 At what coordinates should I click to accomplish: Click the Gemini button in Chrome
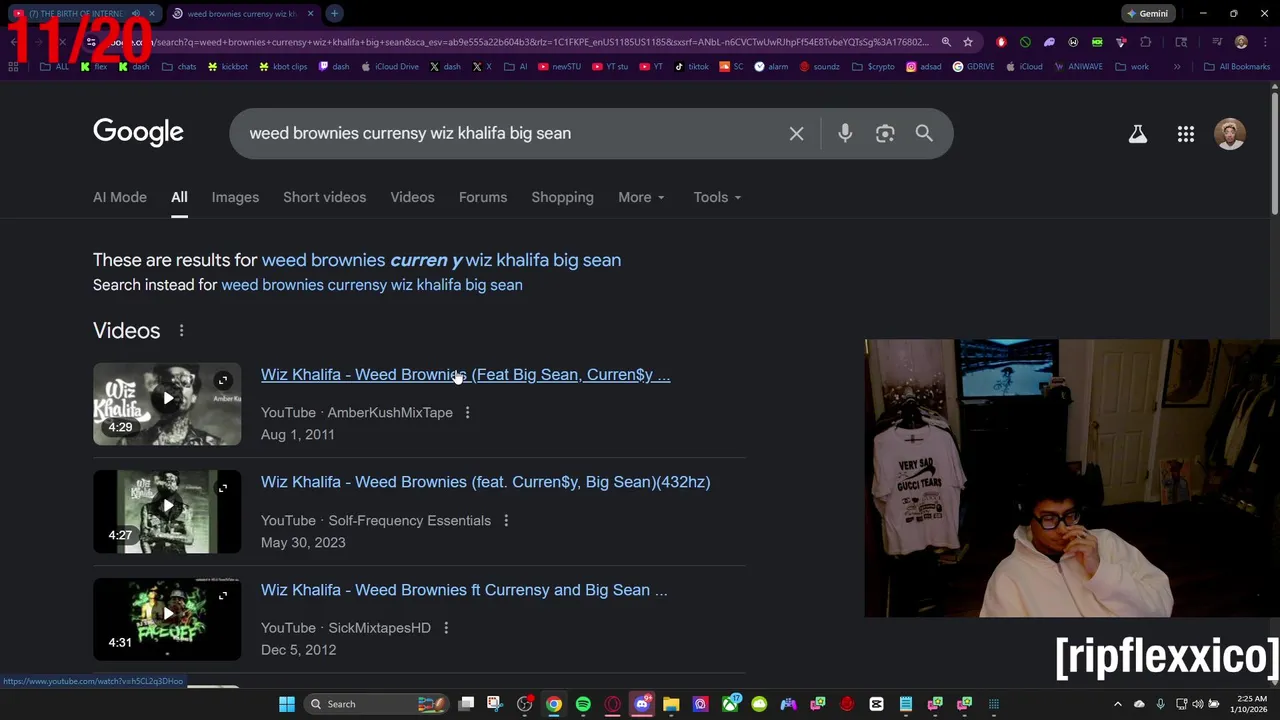1147,13
